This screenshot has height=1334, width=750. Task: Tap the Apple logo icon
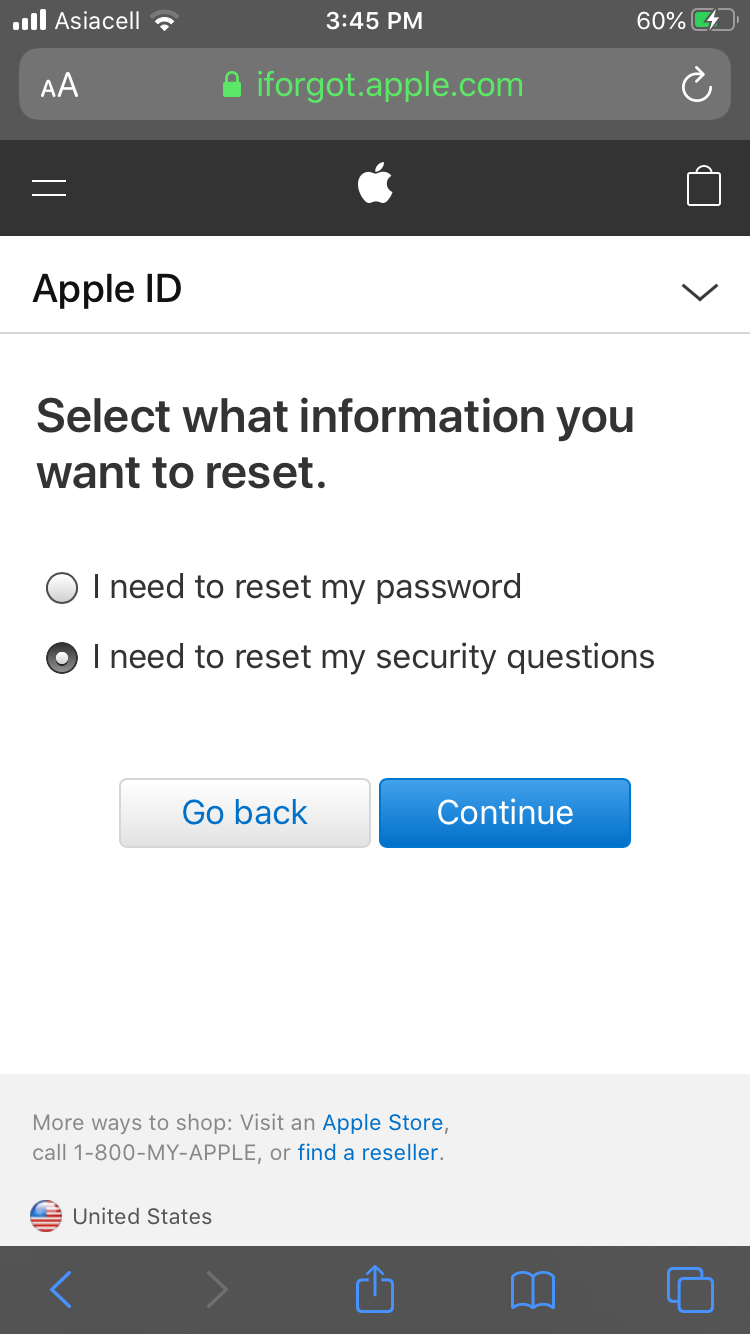375,186
